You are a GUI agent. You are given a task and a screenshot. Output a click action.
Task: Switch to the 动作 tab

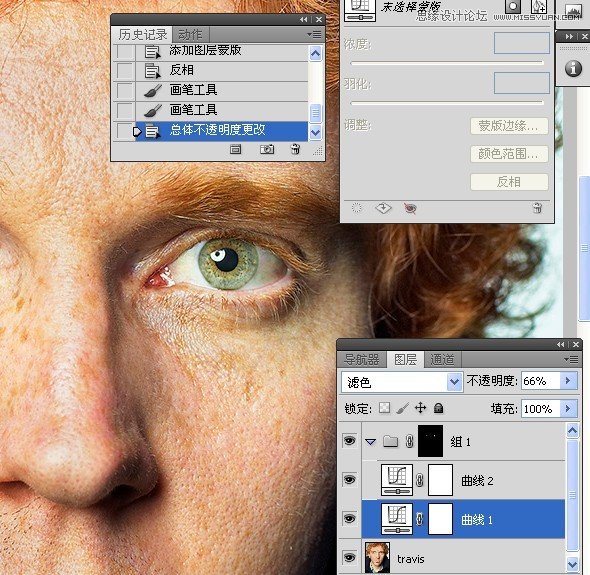click(x=190, y=35)
